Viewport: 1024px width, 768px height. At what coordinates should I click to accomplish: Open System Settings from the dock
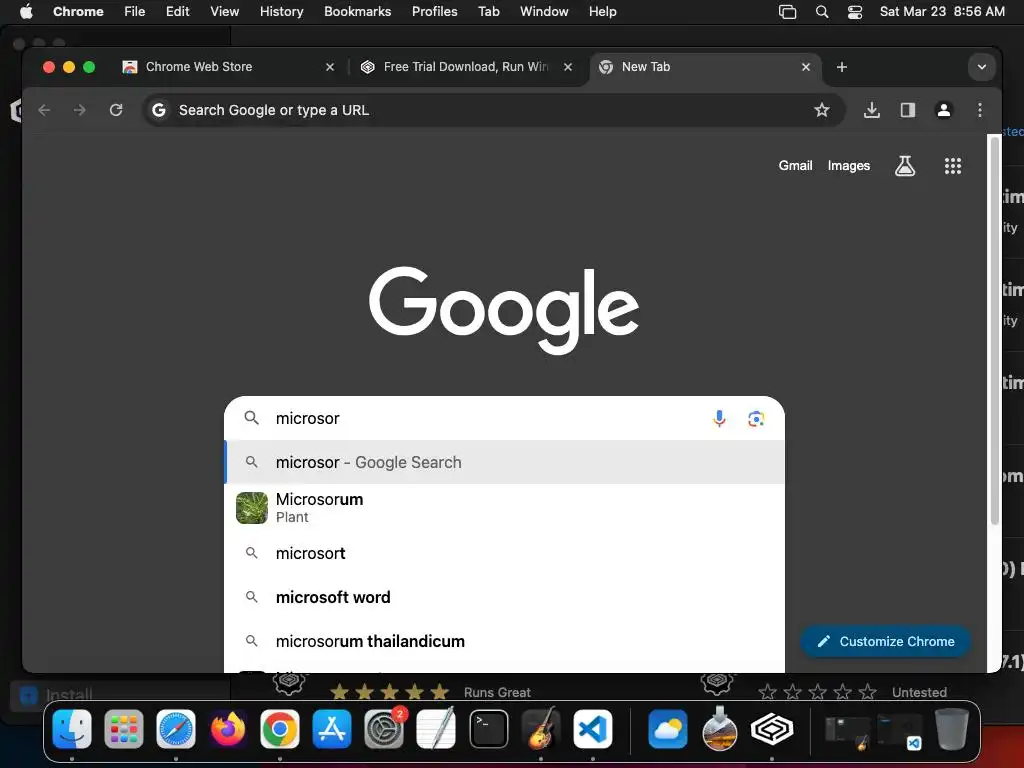[x=384, y=729]
